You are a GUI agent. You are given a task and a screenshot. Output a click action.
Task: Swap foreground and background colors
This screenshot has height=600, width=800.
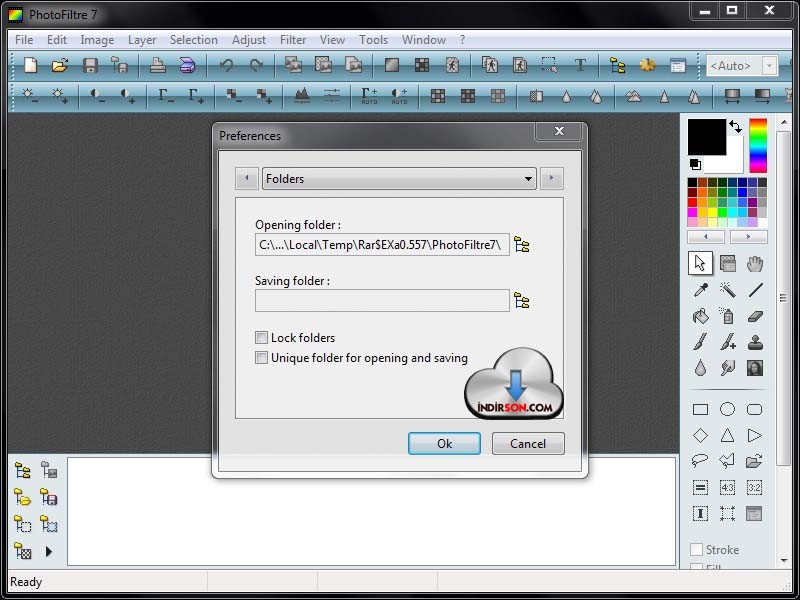(735, 126)
